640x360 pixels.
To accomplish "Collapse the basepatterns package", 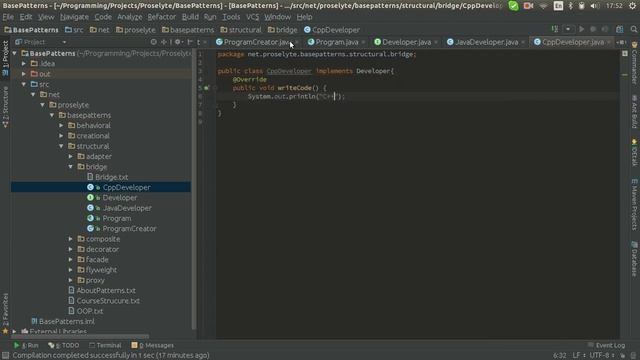I will (x=52, y=115).
